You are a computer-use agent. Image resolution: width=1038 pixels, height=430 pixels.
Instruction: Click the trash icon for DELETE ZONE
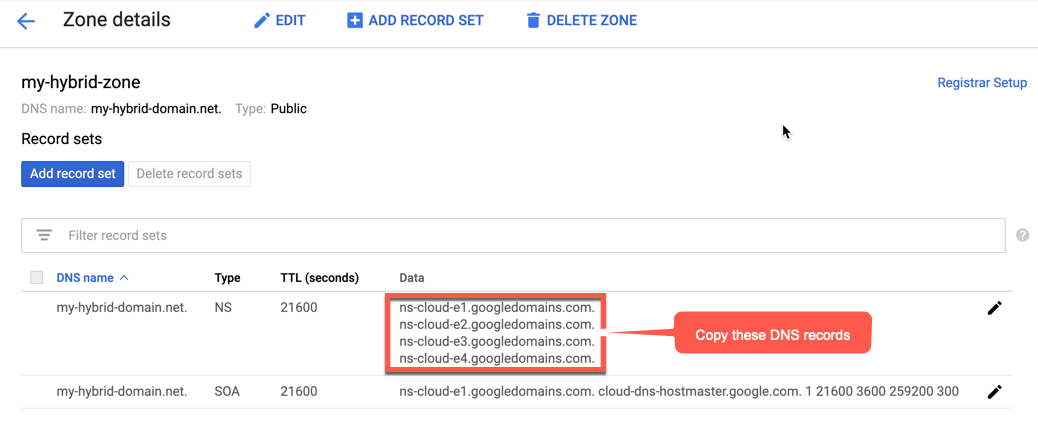tap(533, 21)
